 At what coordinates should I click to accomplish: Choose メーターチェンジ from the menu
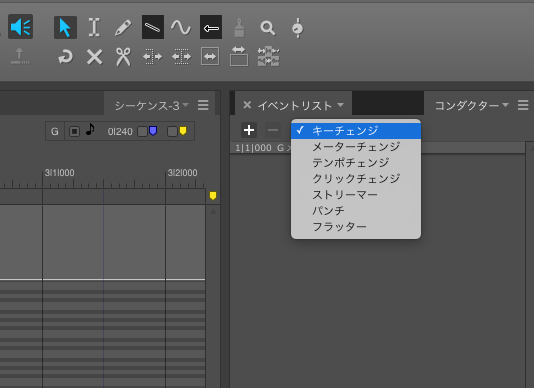coord(356,146)
